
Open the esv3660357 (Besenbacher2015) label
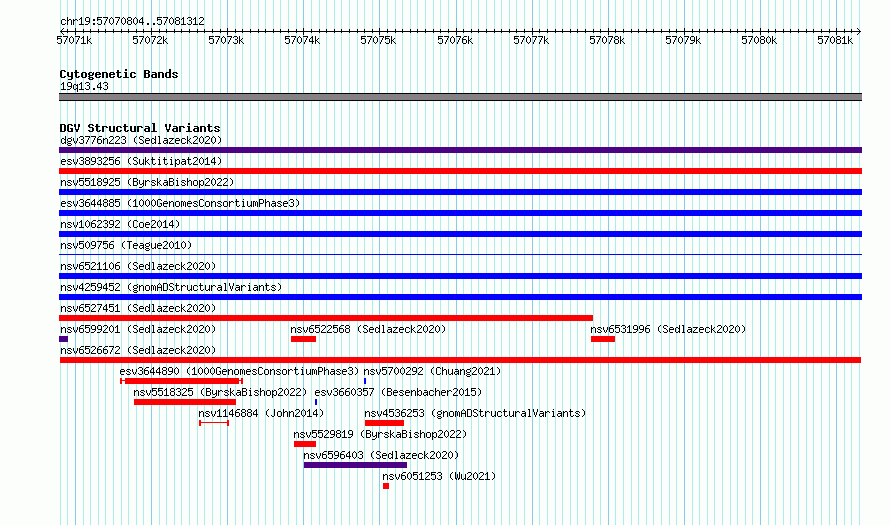(x=398, y=392)
